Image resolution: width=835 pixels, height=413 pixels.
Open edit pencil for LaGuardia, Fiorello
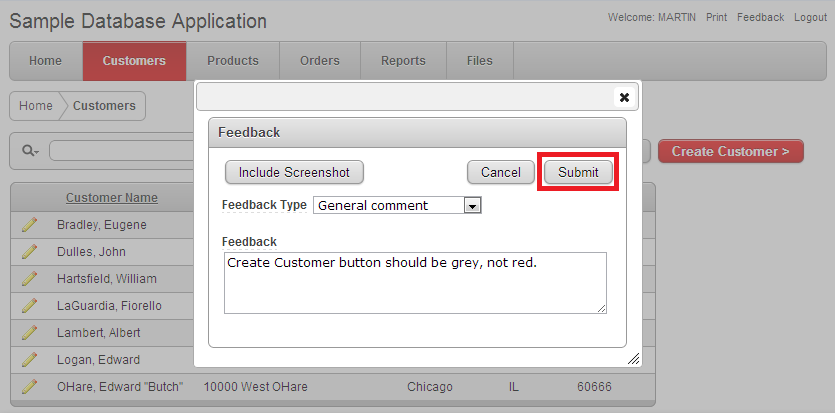coord(29,305)
